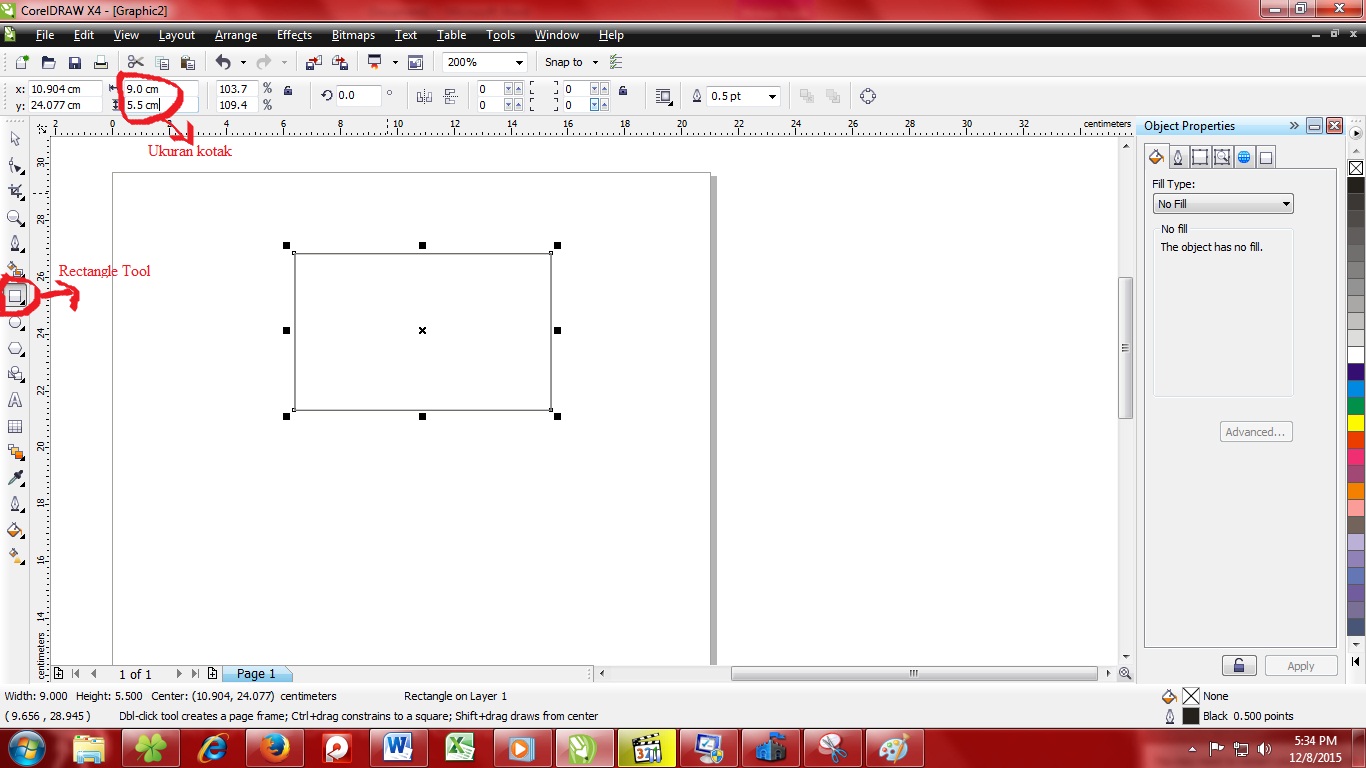The width and height of the screenshot is (1366, 768).
Task: Toggle auto-apply lock in Object Properties
Action: pos(1239,666)
